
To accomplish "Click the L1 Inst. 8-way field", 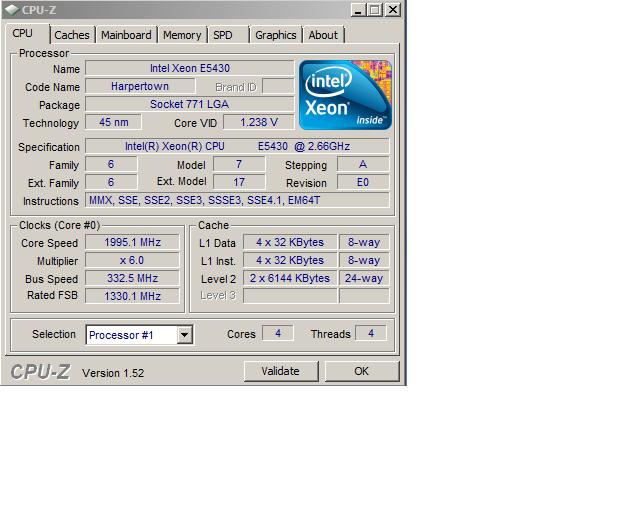I will (364, 260).
